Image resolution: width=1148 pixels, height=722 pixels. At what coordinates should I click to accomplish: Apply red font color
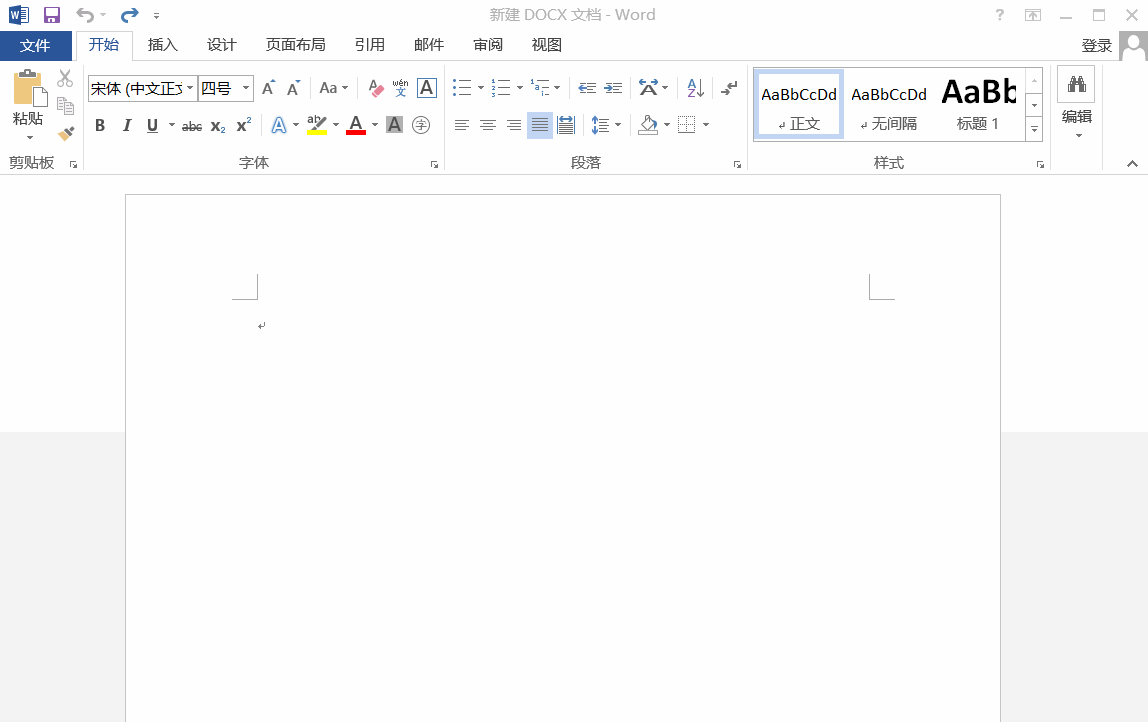pos(356,125)
